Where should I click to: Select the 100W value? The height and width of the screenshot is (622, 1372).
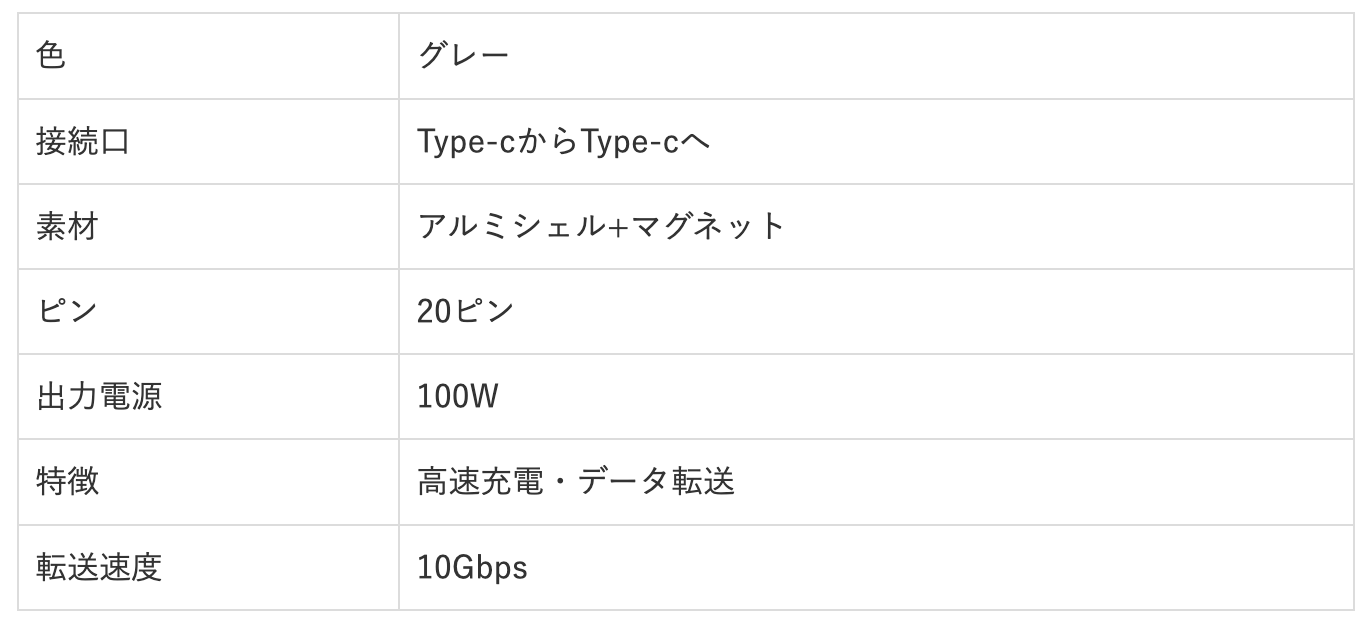(x=457, y=397)
